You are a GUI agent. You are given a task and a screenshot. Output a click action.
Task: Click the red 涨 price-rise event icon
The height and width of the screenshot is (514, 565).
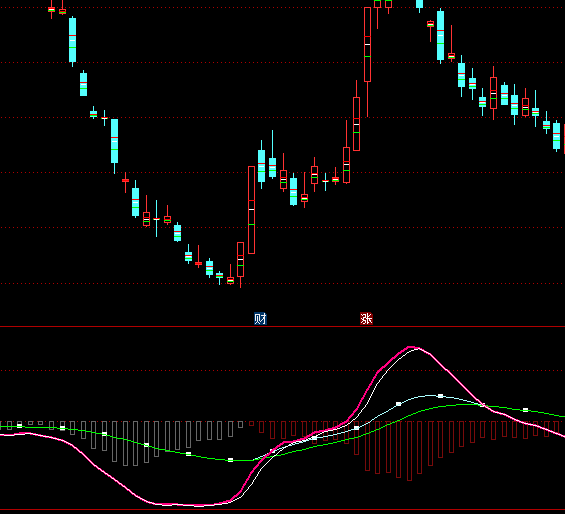366,319
